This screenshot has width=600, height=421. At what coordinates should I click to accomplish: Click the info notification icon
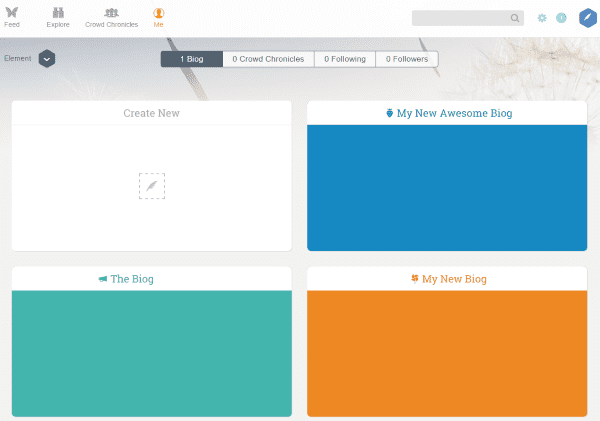561,18
